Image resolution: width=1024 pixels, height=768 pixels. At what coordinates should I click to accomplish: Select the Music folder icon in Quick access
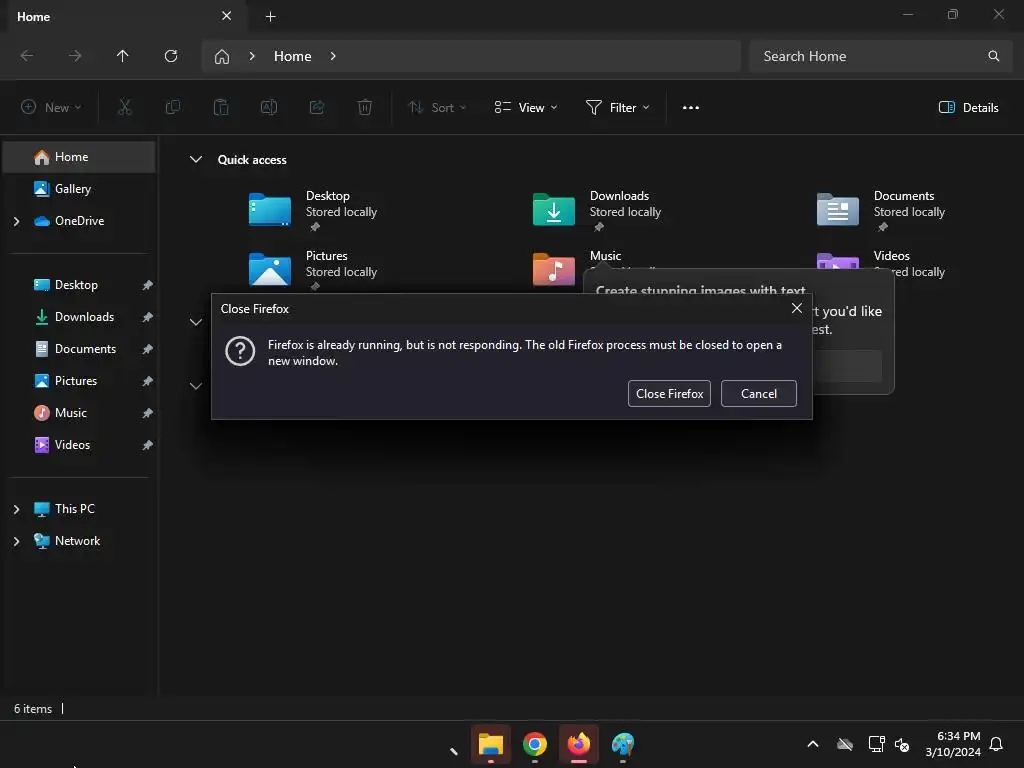[x=554, y=269]
